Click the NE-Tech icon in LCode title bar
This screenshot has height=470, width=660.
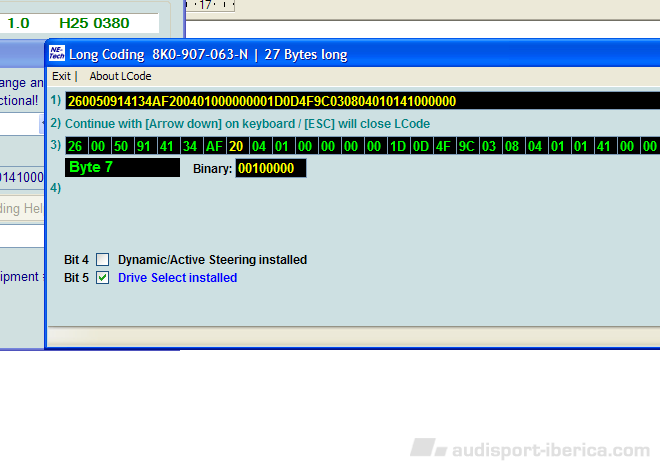pos(57,53)
